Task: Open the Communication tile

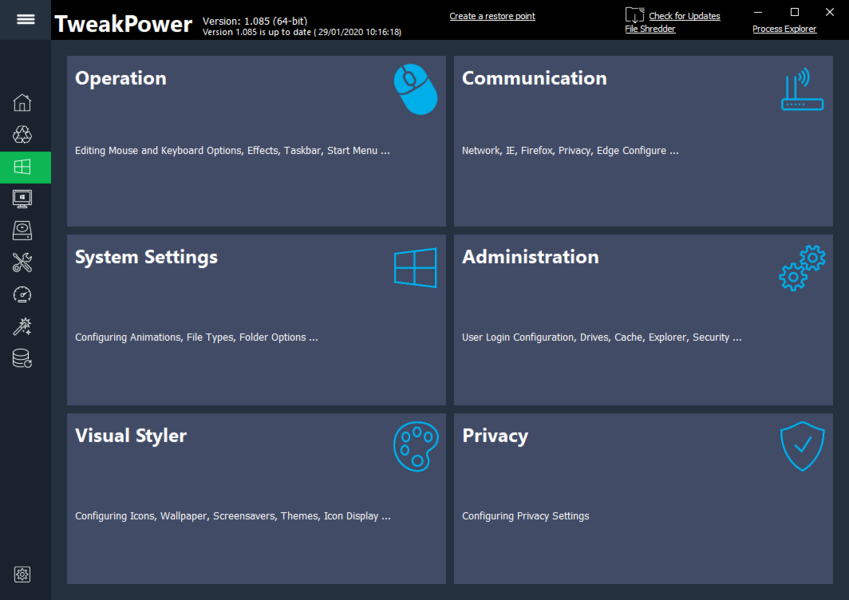Action: [643, 141]
